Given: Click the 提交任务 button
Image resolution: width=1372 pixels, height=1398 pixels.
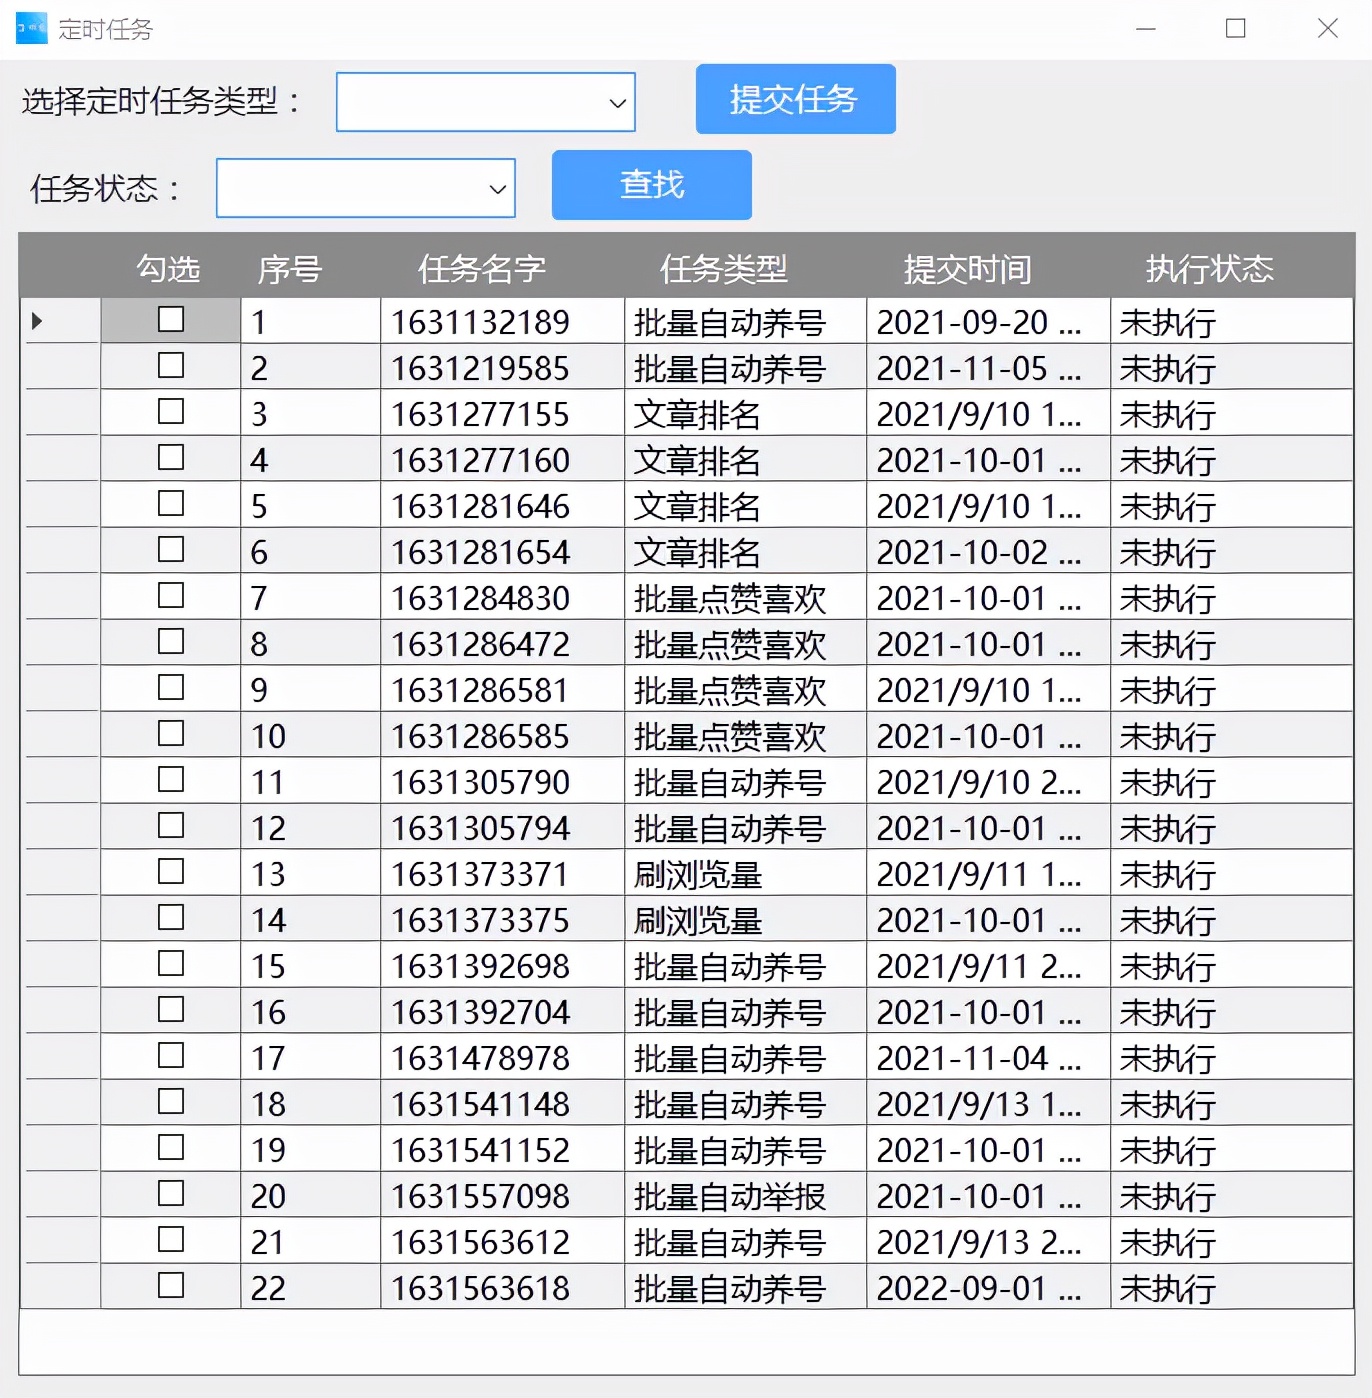Looking at the screenshot, I should pyautogui.click(x=796, y=99).
